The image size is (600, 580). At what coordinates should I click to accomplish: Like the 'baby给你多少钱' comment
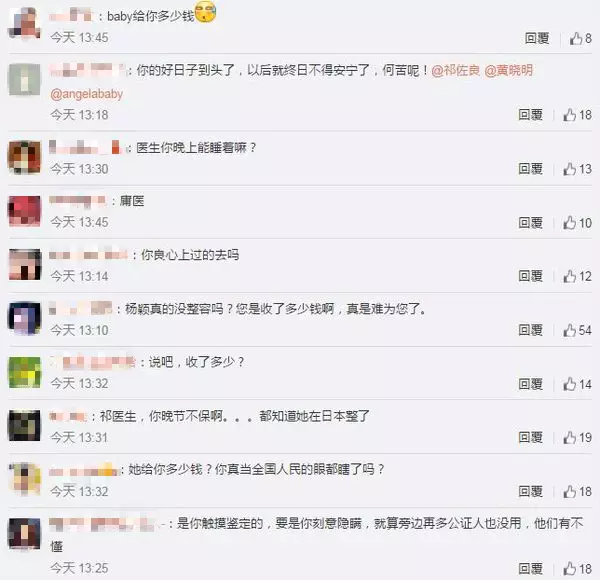pyautogui.click(x=580, y=38)
